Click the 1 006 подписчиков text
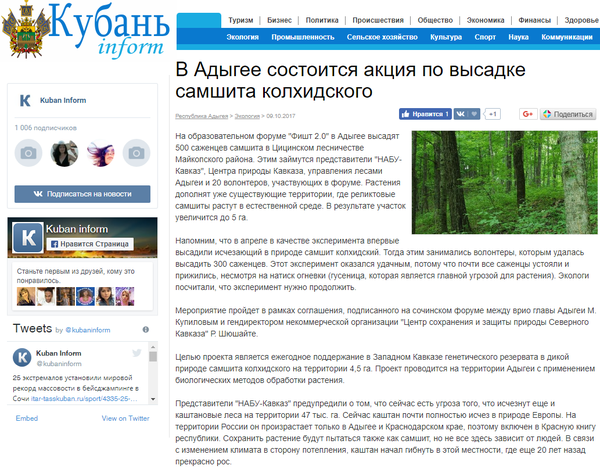Viewport: 600px width, 469px height. pyautogui.click(x=46, y=128)
